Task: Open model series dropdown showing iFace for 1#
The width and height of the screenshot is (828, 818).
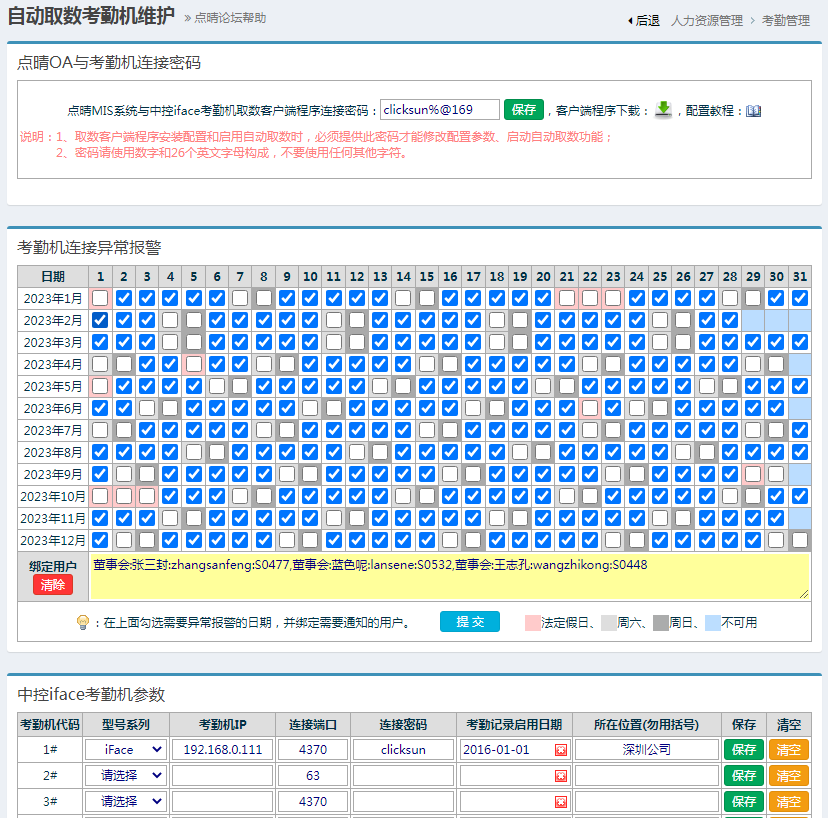Action: [126, 750]
